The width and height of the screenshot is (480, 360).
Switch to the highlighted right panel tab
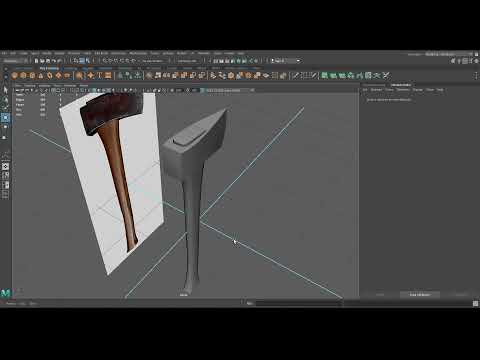click(x=401, y=85)
